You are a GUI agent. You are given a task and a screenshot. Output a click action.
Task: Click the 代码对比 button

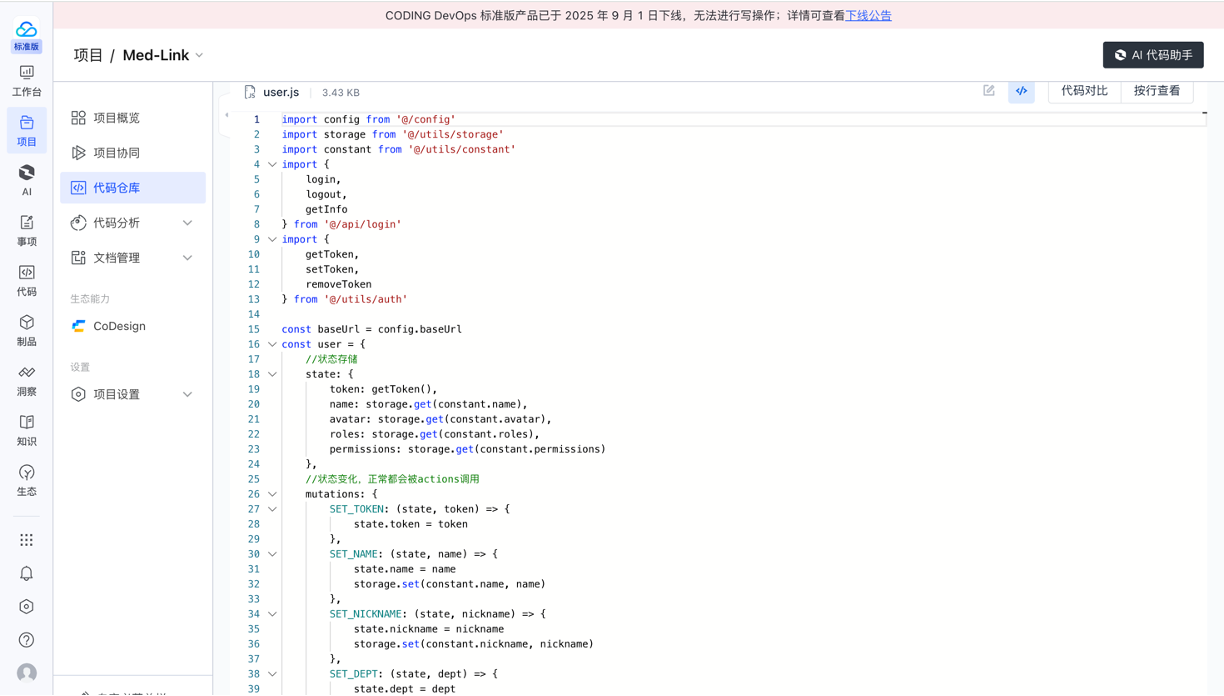point(1084,91)
